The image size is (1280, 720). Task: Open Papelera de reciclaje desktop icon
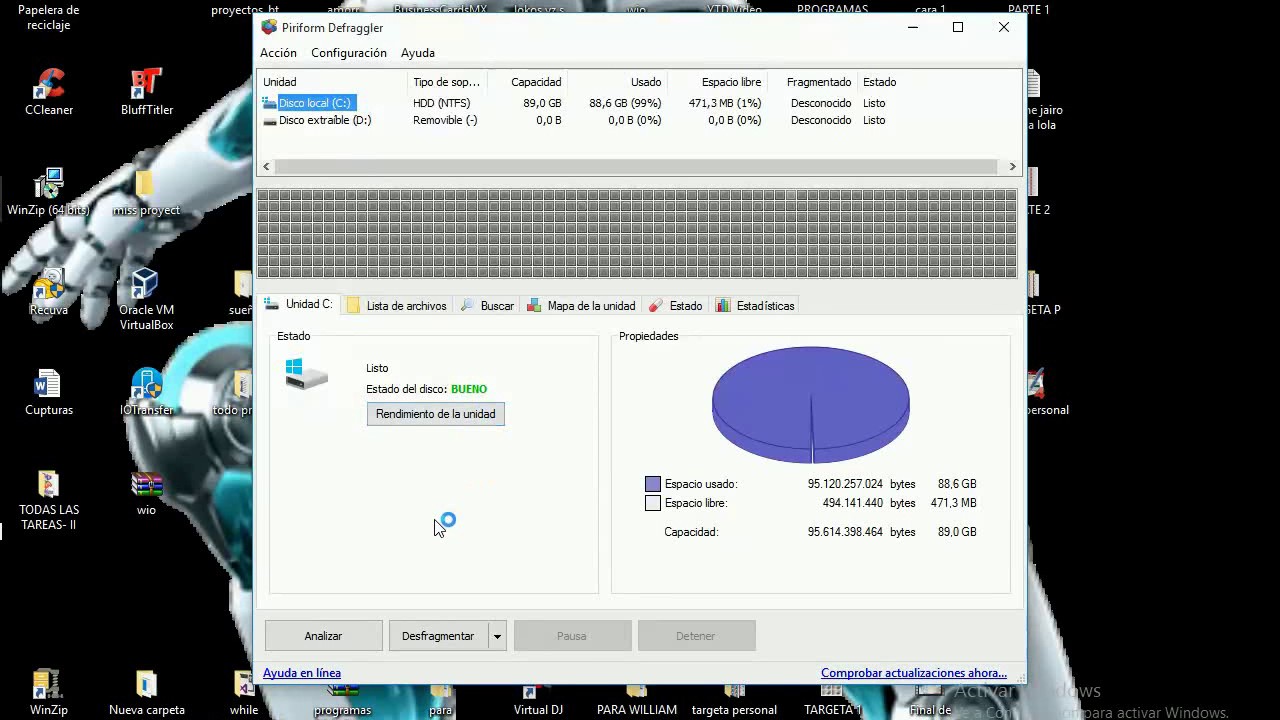pyautogui.click(x=49, y=17)
